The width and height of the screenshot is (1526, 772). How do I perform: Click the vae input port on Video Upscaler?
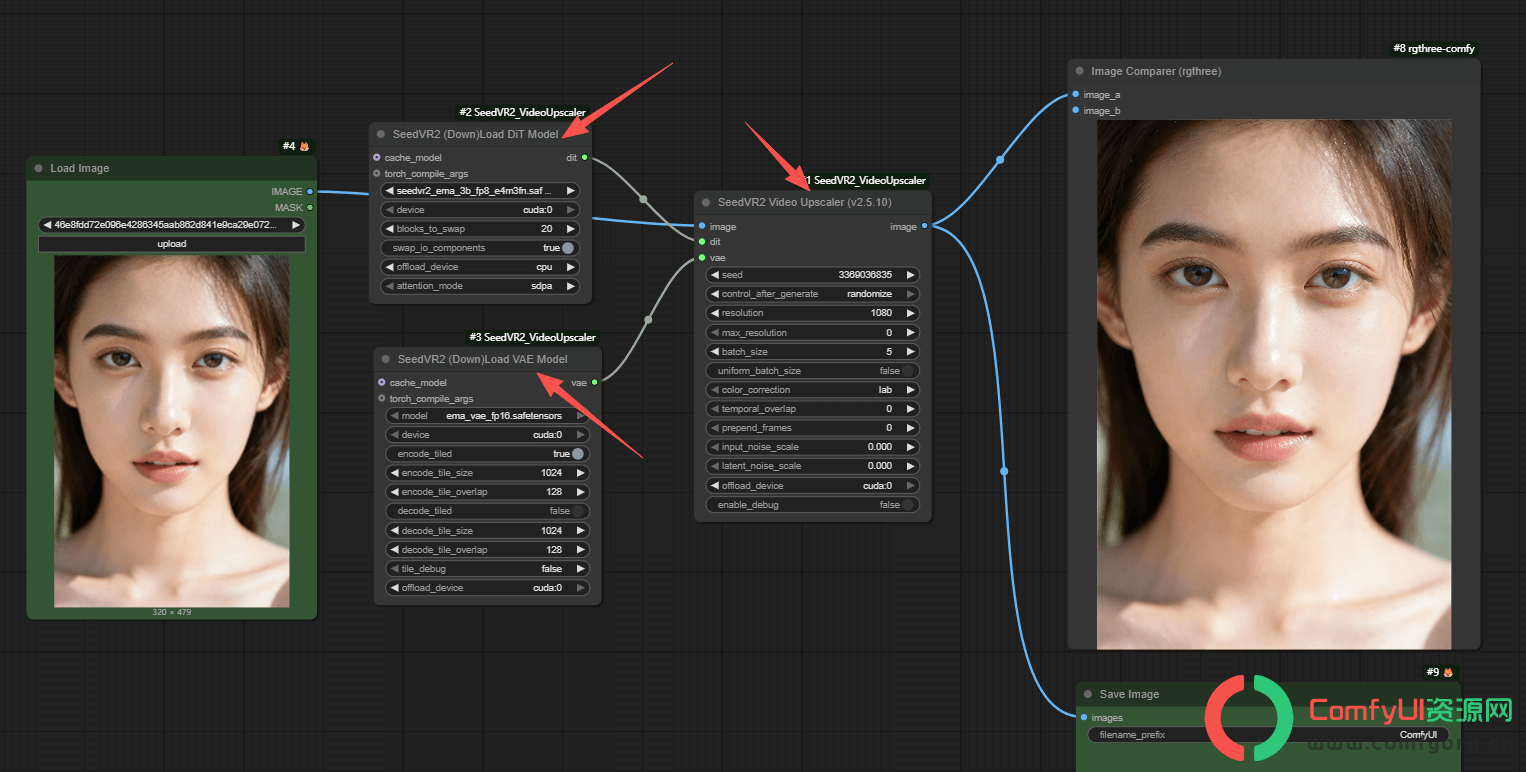point(702,258)
